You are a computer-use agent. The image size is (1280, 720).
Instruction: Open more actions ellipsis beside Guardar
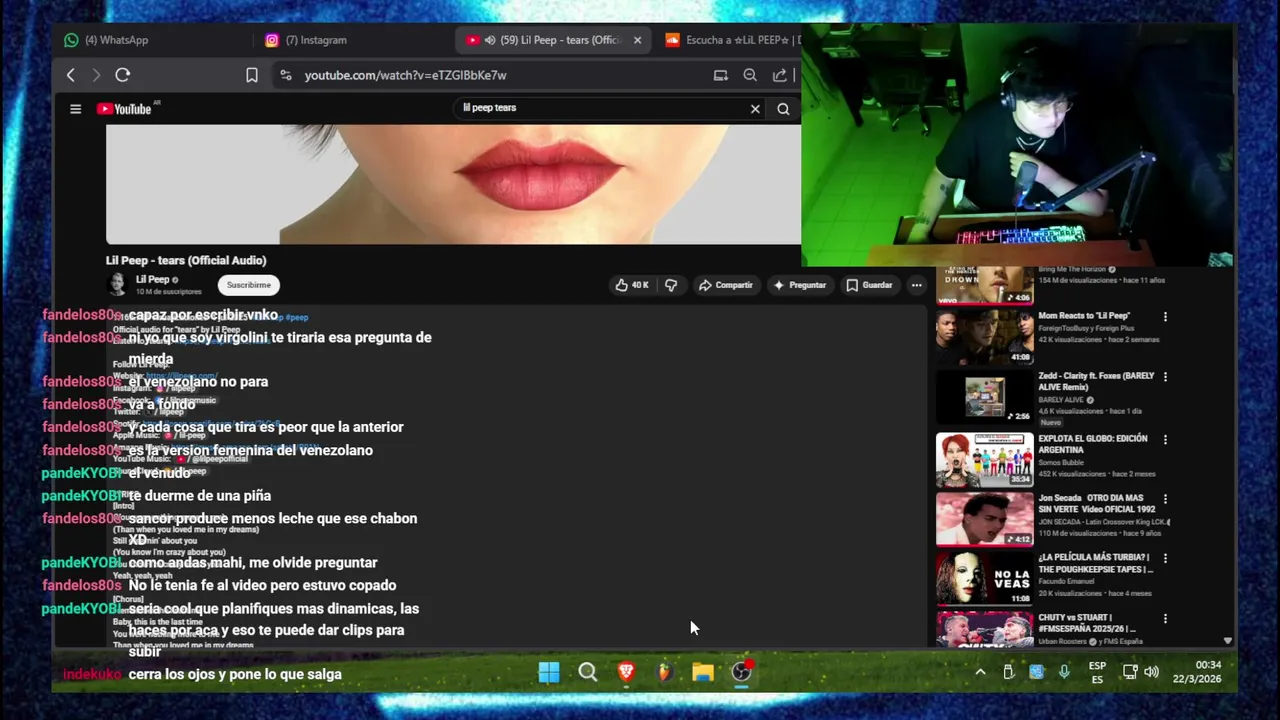916,285
